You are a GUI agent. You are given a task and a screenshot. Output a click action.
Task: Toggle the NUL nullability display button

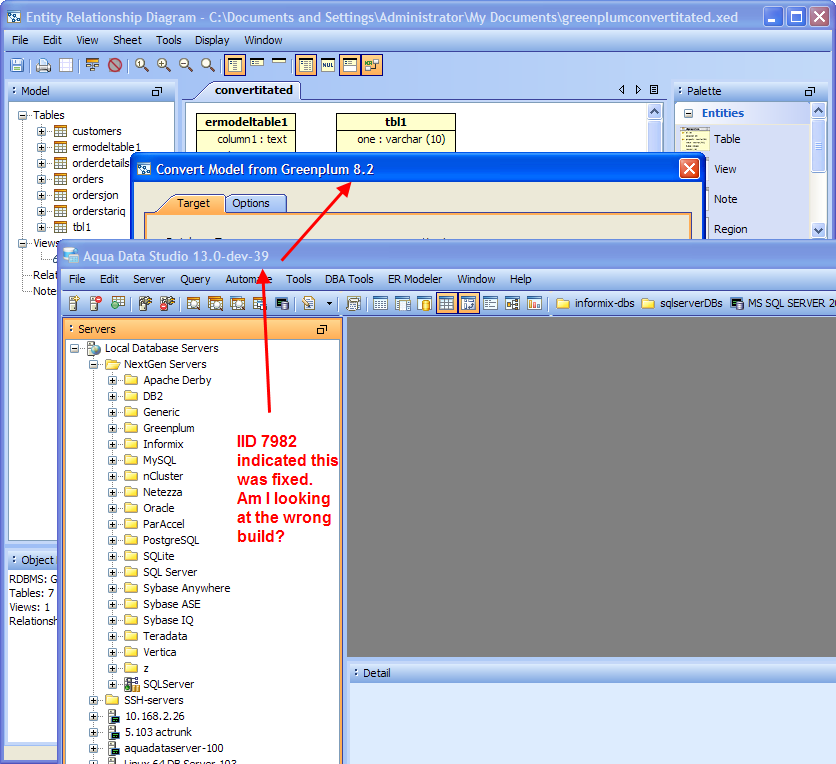tap(328, 65)
